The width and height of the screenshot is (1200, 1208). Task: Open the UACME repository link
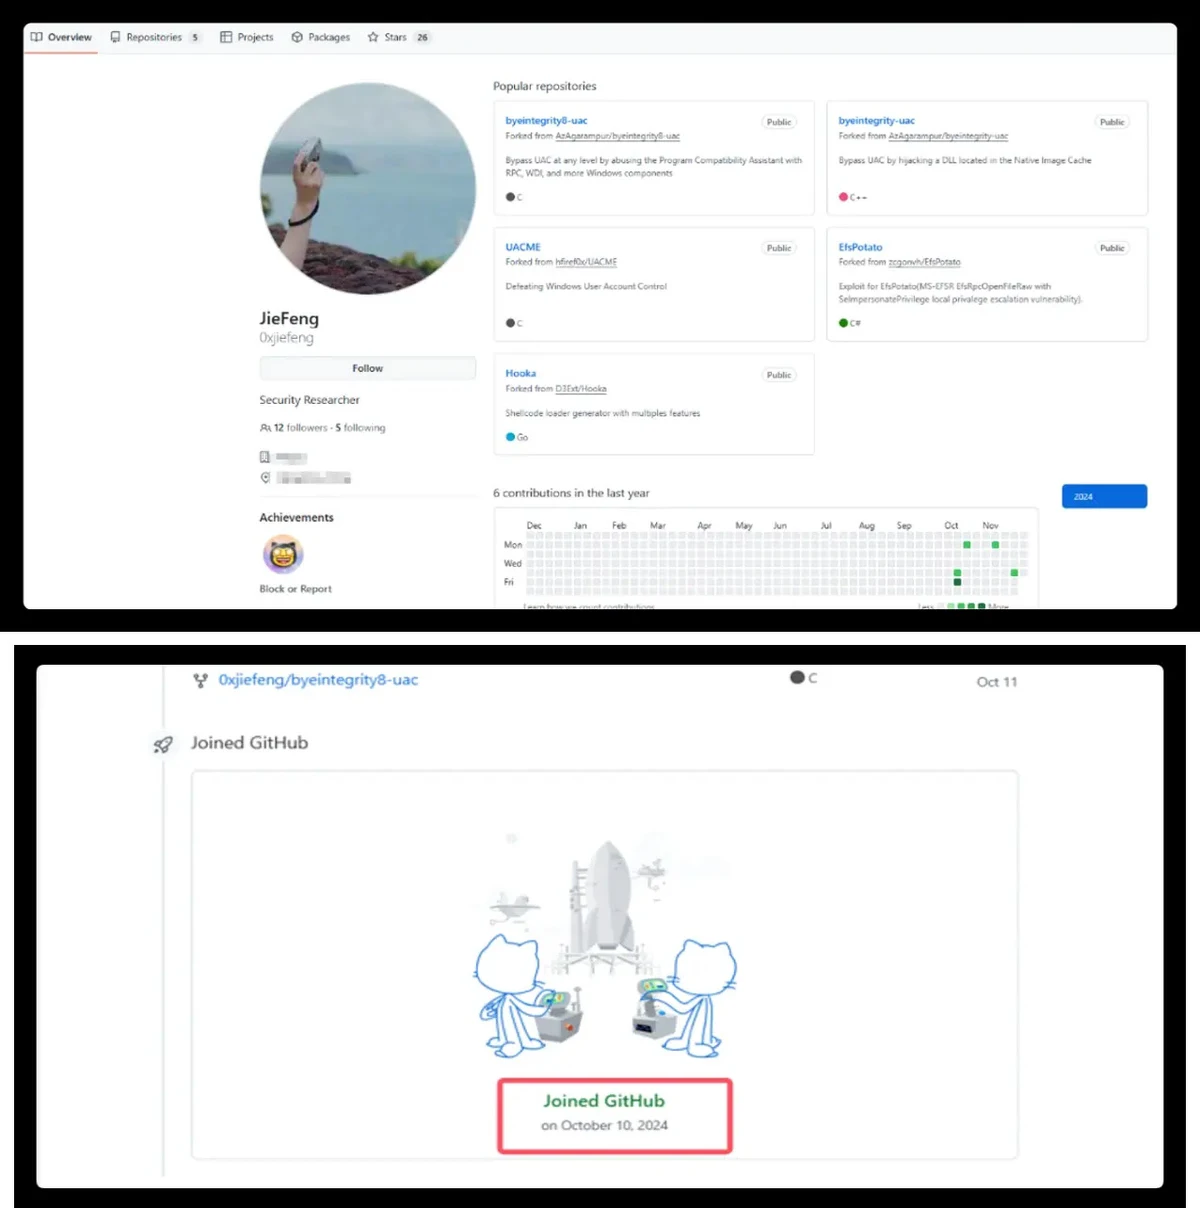[522, 247]
